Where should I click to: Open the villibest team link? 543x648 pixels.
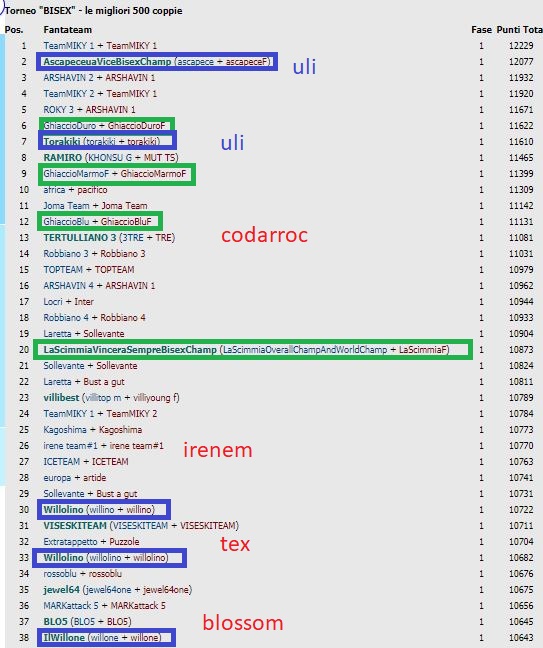[x=61, y=398]
